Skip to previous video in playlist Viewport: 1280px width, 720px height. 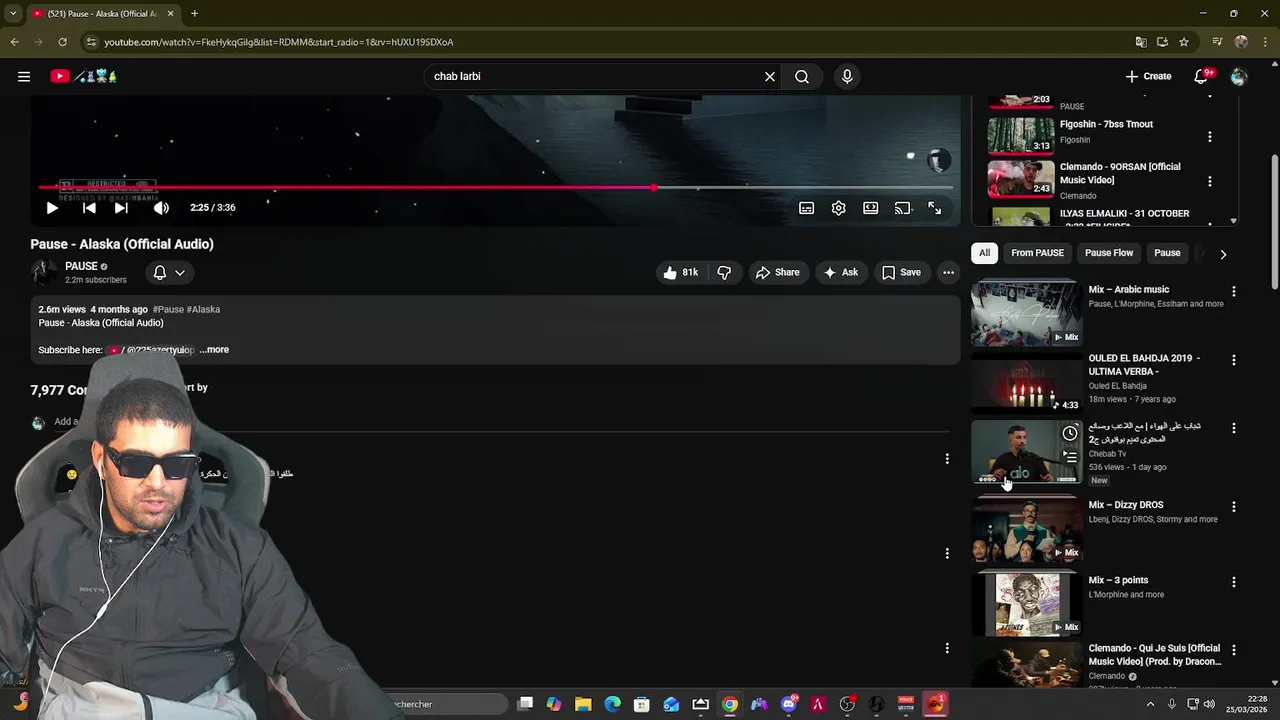click(89, 208)
